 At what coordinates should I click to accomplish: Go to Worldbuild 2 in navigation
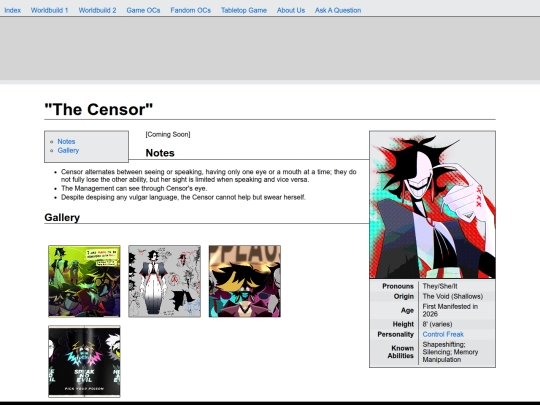97,10
